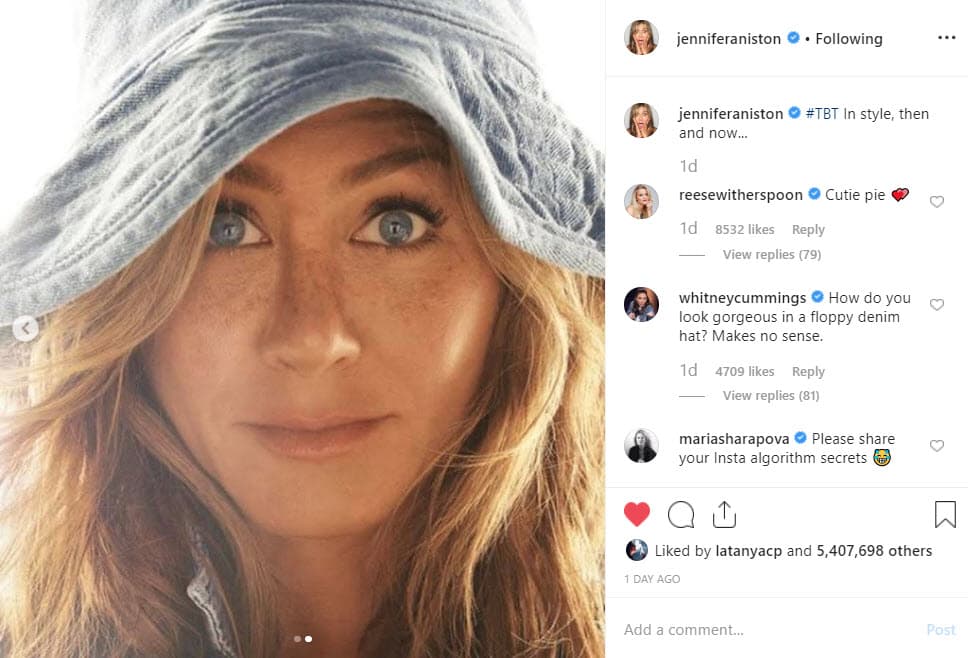This screenshot has width=968, height=658.
Task: Click the comment speech bubble icon
Action: 681,514
